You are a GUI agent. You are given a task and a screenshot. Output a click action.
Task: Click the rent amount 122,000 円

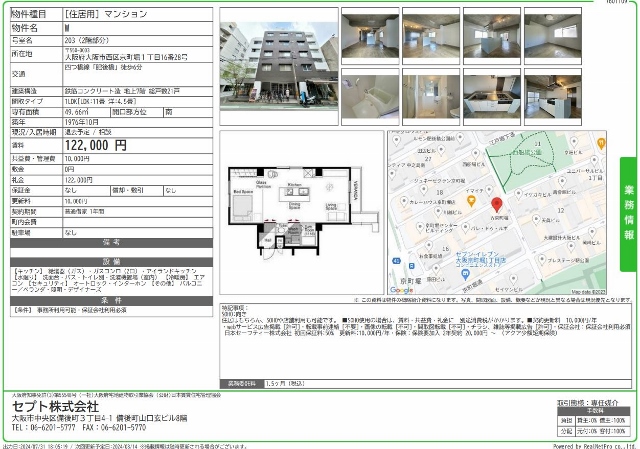point(96,145)
